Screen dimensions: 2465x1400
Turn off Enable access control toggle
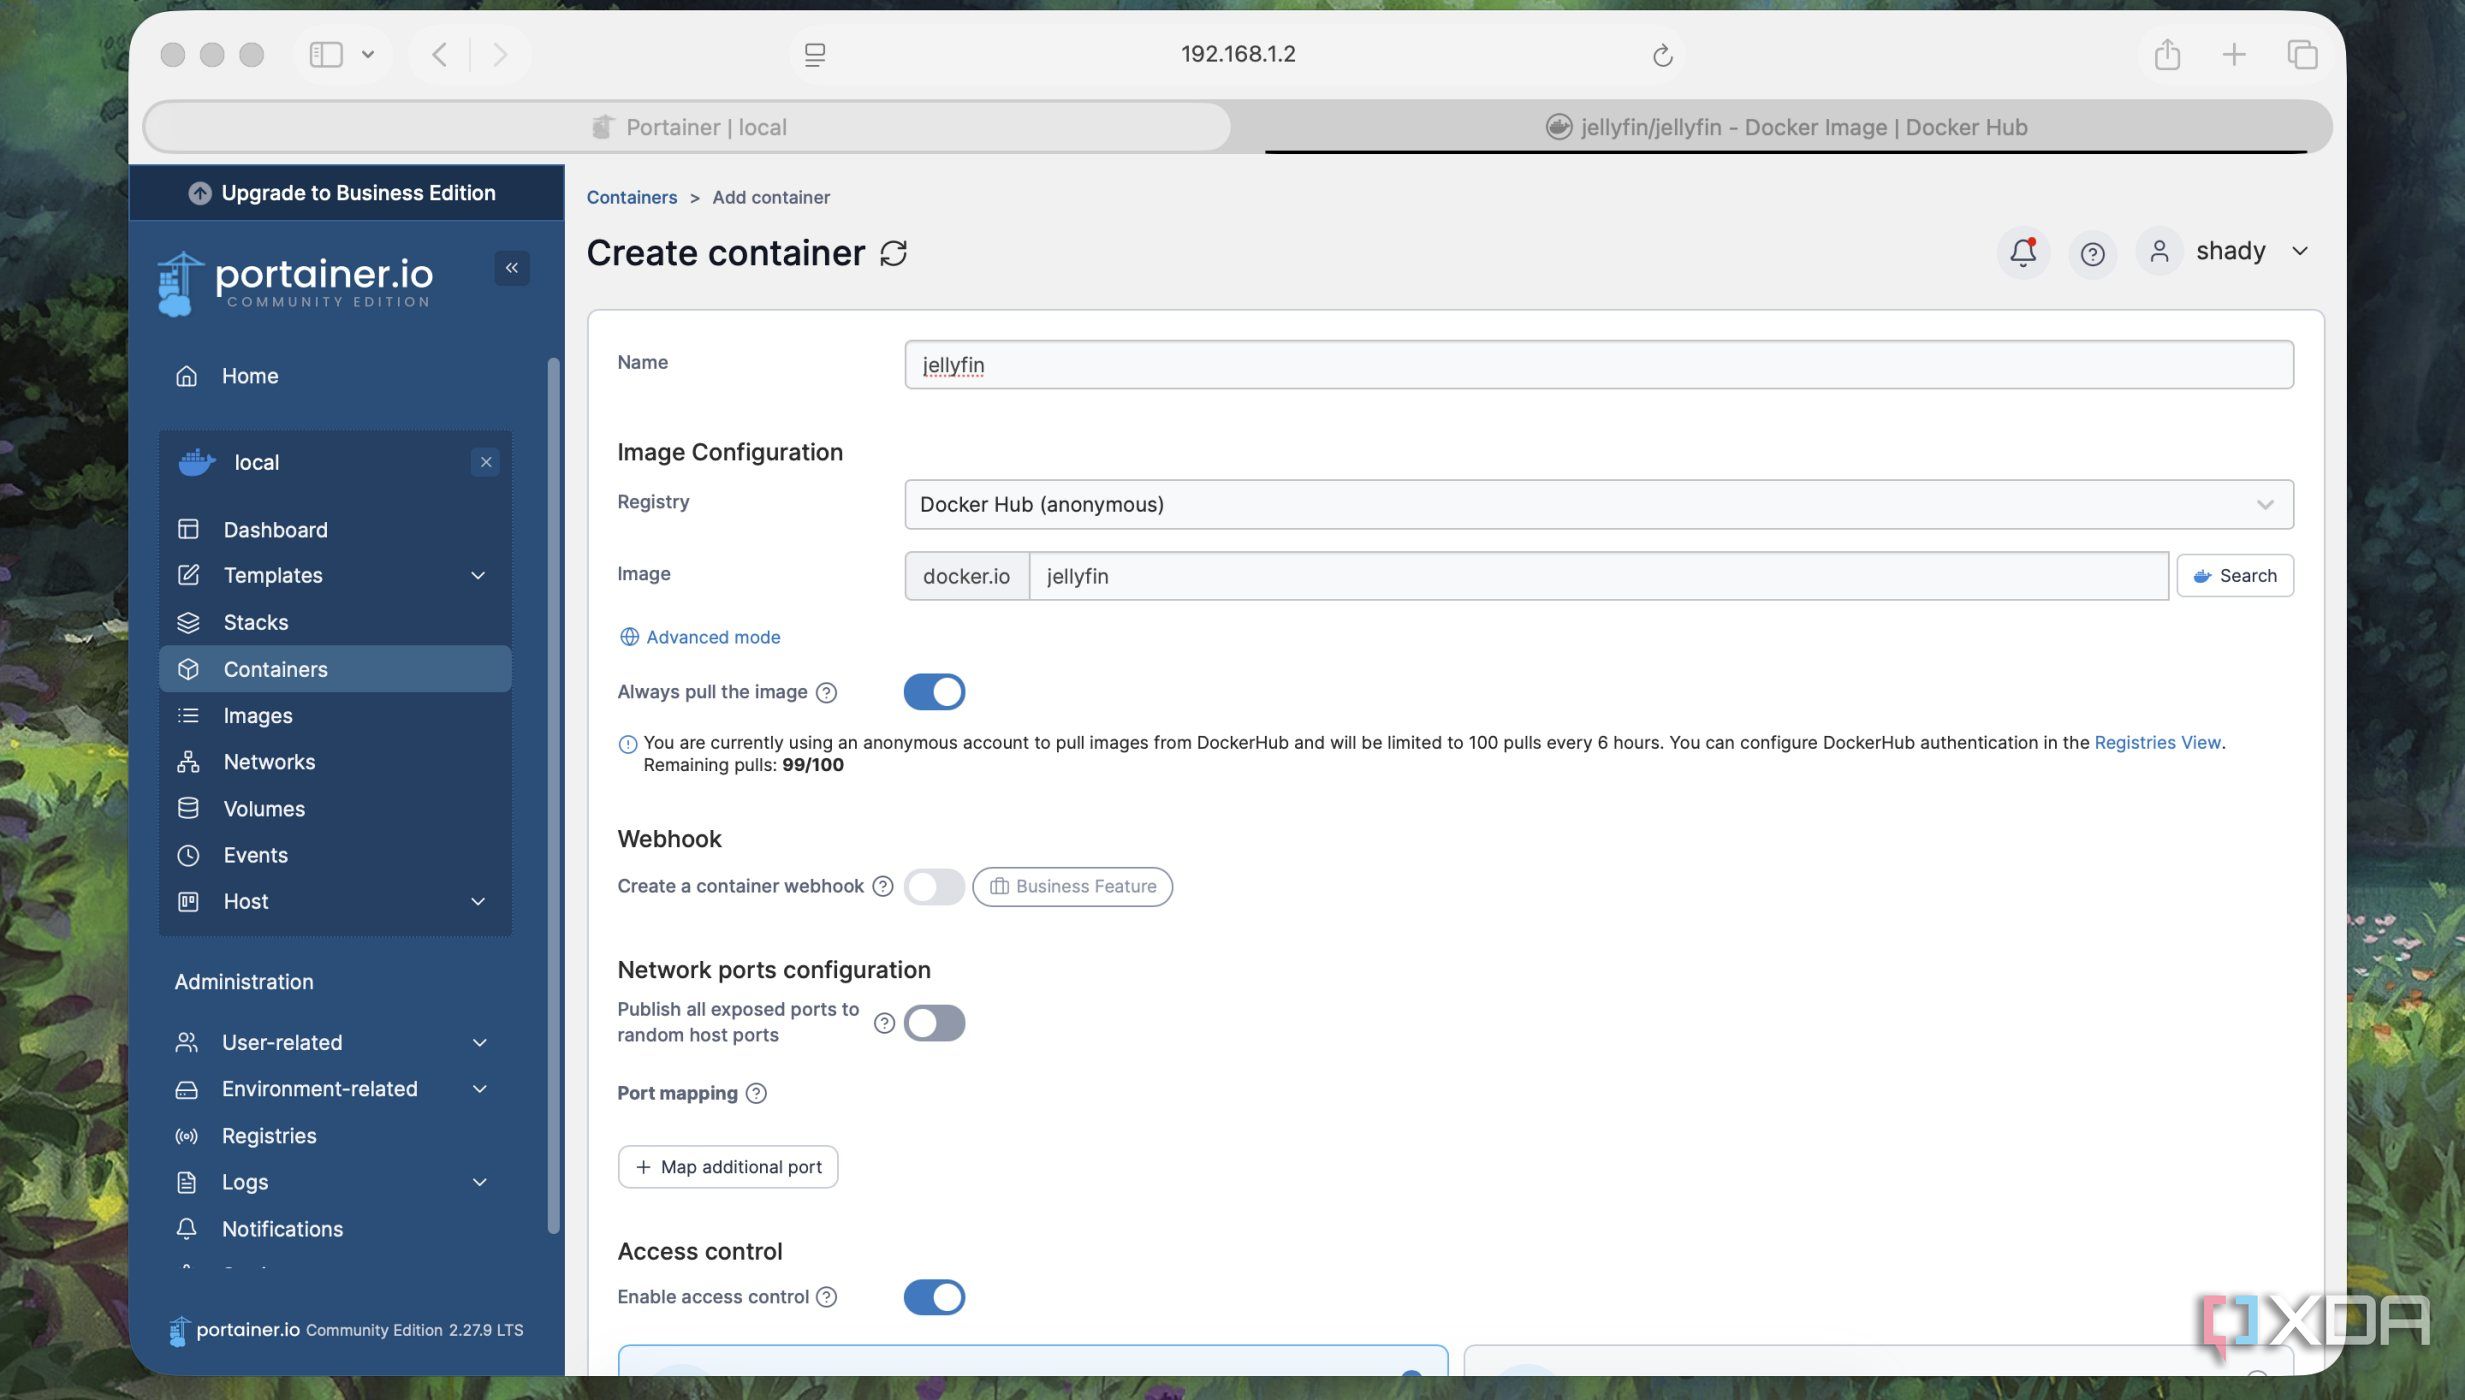pyautogui.click(x=933, y=1297)
